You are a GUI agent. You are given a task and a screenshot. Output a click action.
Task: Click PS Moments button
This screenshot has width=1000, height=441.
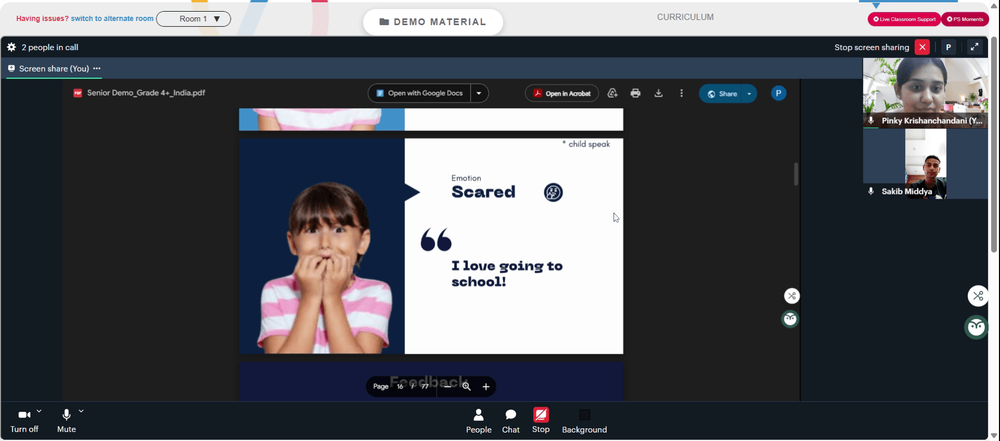click(x=965, y=19)
